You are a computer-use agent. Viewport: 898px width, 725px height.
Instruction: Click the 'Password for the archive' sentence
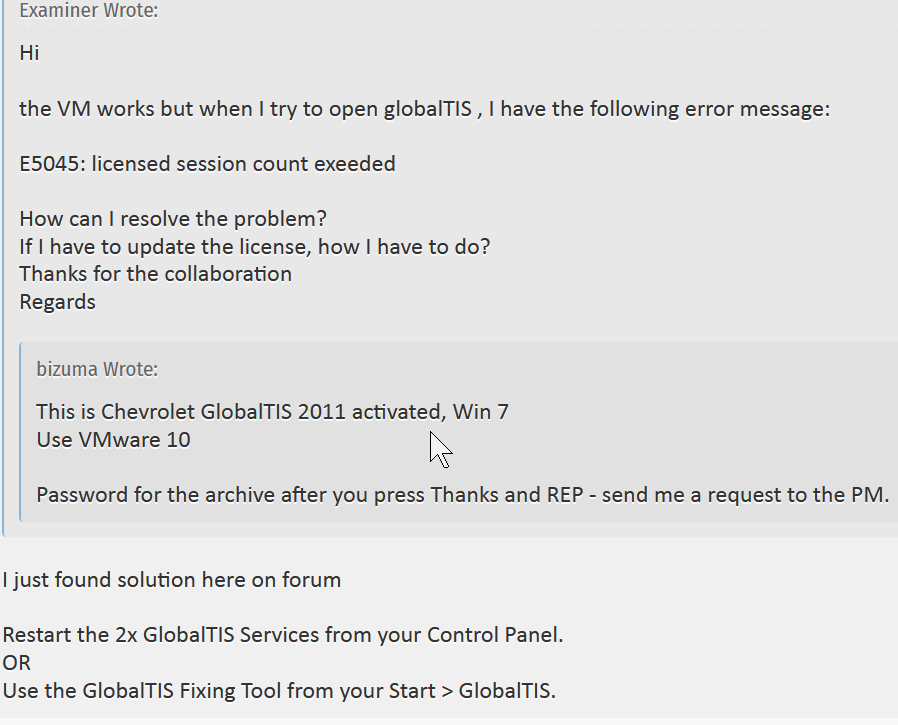pos(463,495)
